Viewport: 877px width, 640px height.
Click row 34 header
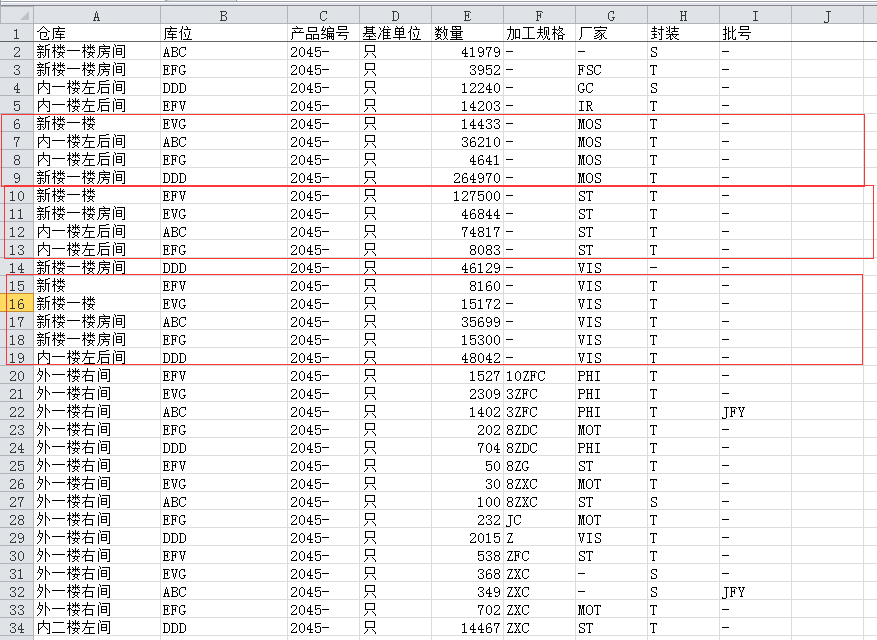tap(16, 627)
